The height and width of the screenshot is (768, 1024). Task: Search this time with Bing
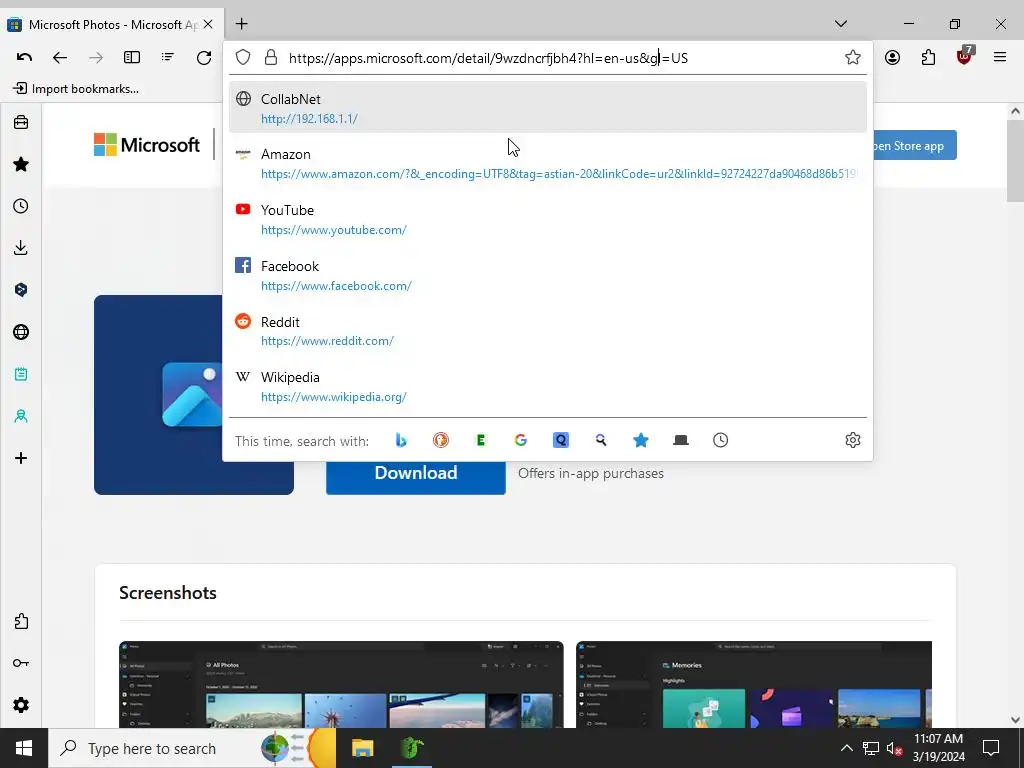401,440
